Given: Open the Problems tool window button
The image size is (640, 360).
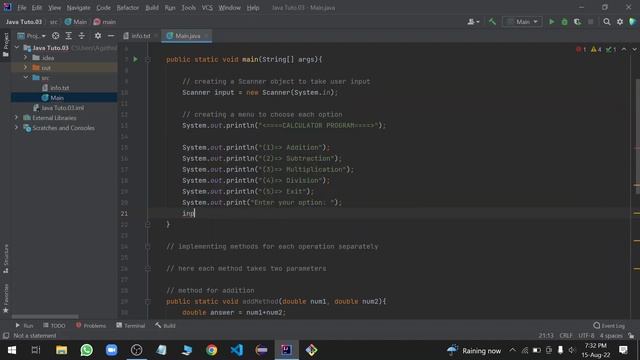Looking at the screenshot, I should tap(91, 325).
